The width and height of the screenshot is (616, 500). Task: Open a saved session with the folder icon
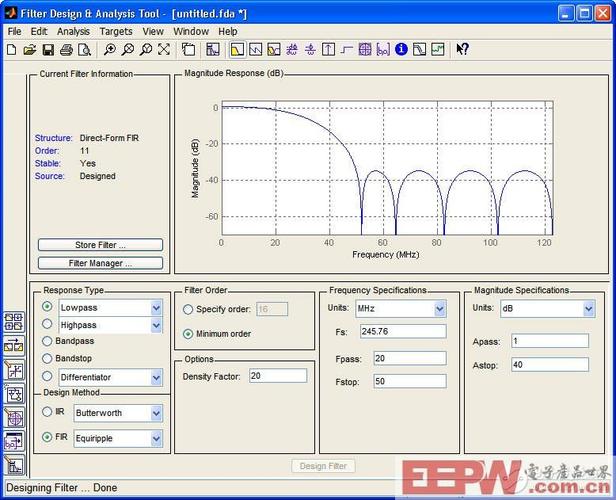[x=29, y=49]
